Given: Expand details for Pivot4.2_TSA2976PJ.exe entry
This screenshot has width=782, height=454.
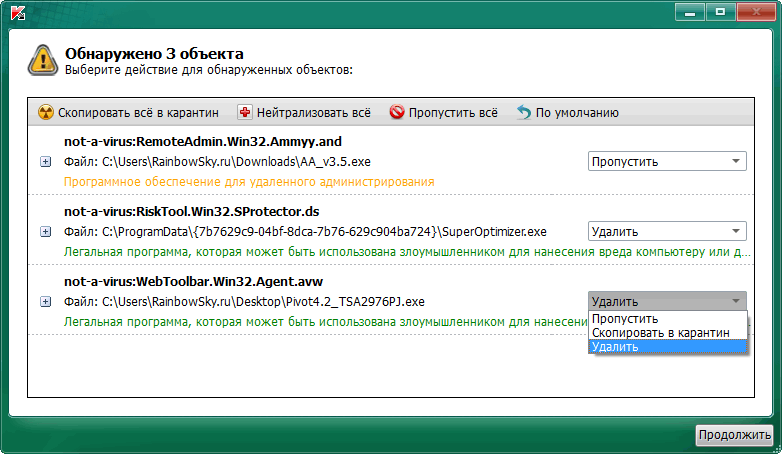Looking at the screenshot, I should [x=45, y=301].
